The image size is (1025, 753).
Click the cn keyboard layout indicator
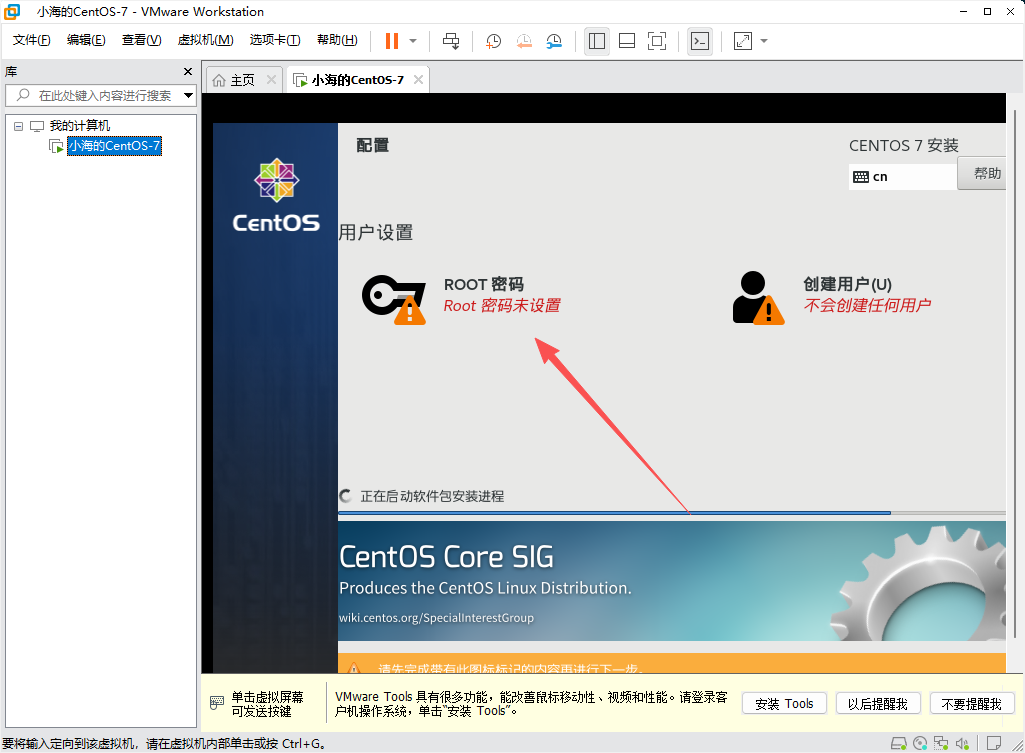[x=902, y=176]
